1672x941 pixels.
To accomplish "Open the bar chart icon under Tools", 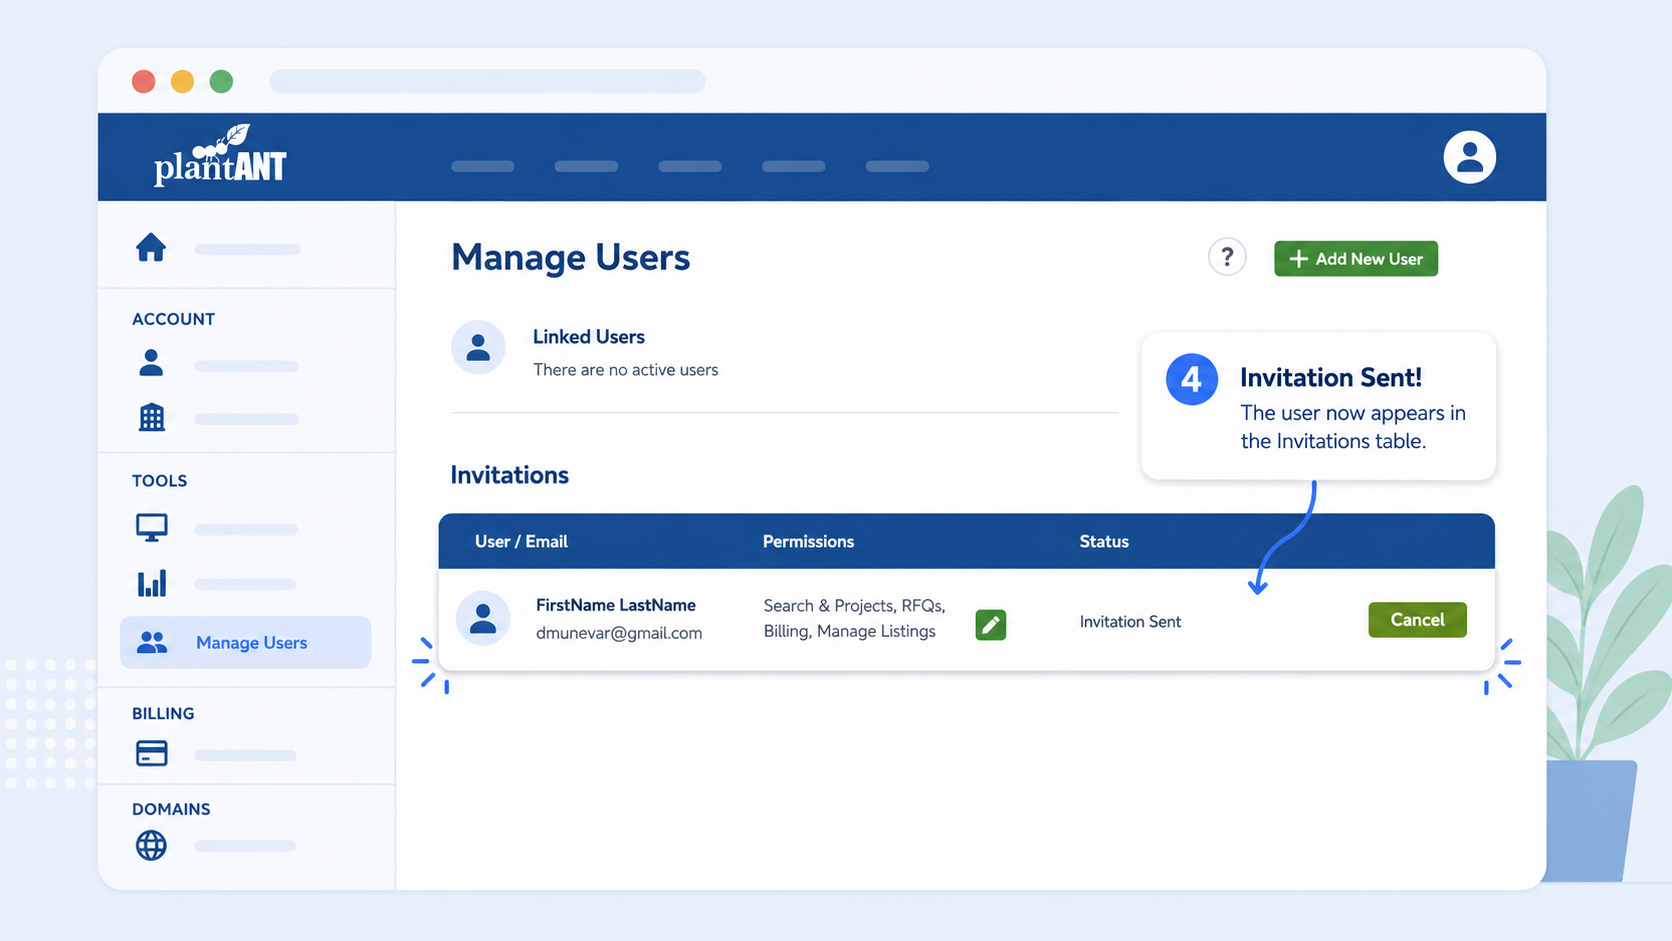I will (152, 583).
